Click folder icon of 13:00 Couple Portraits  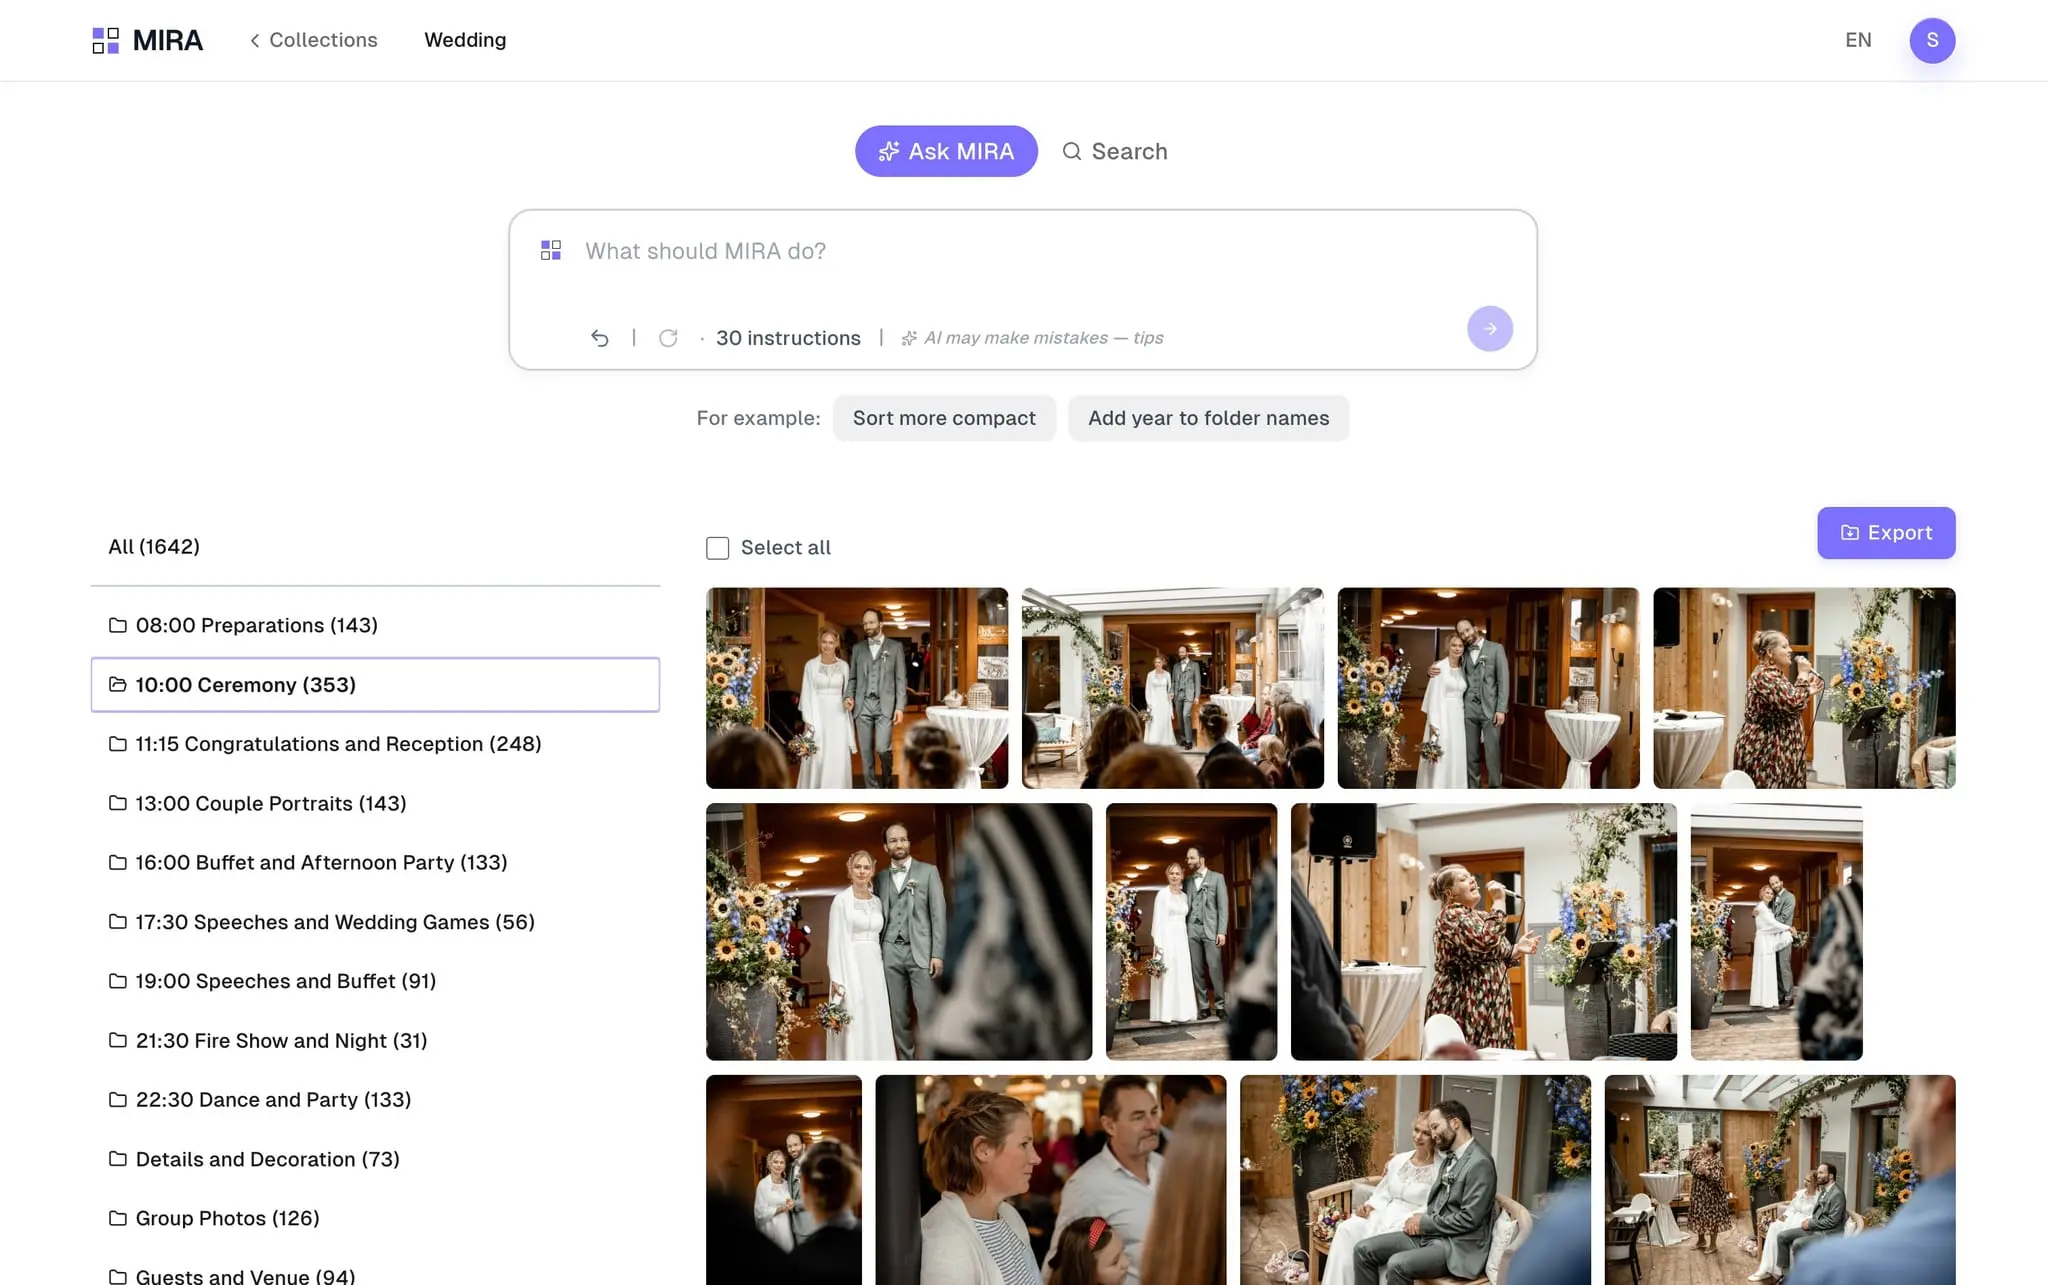tap(117, 803)
